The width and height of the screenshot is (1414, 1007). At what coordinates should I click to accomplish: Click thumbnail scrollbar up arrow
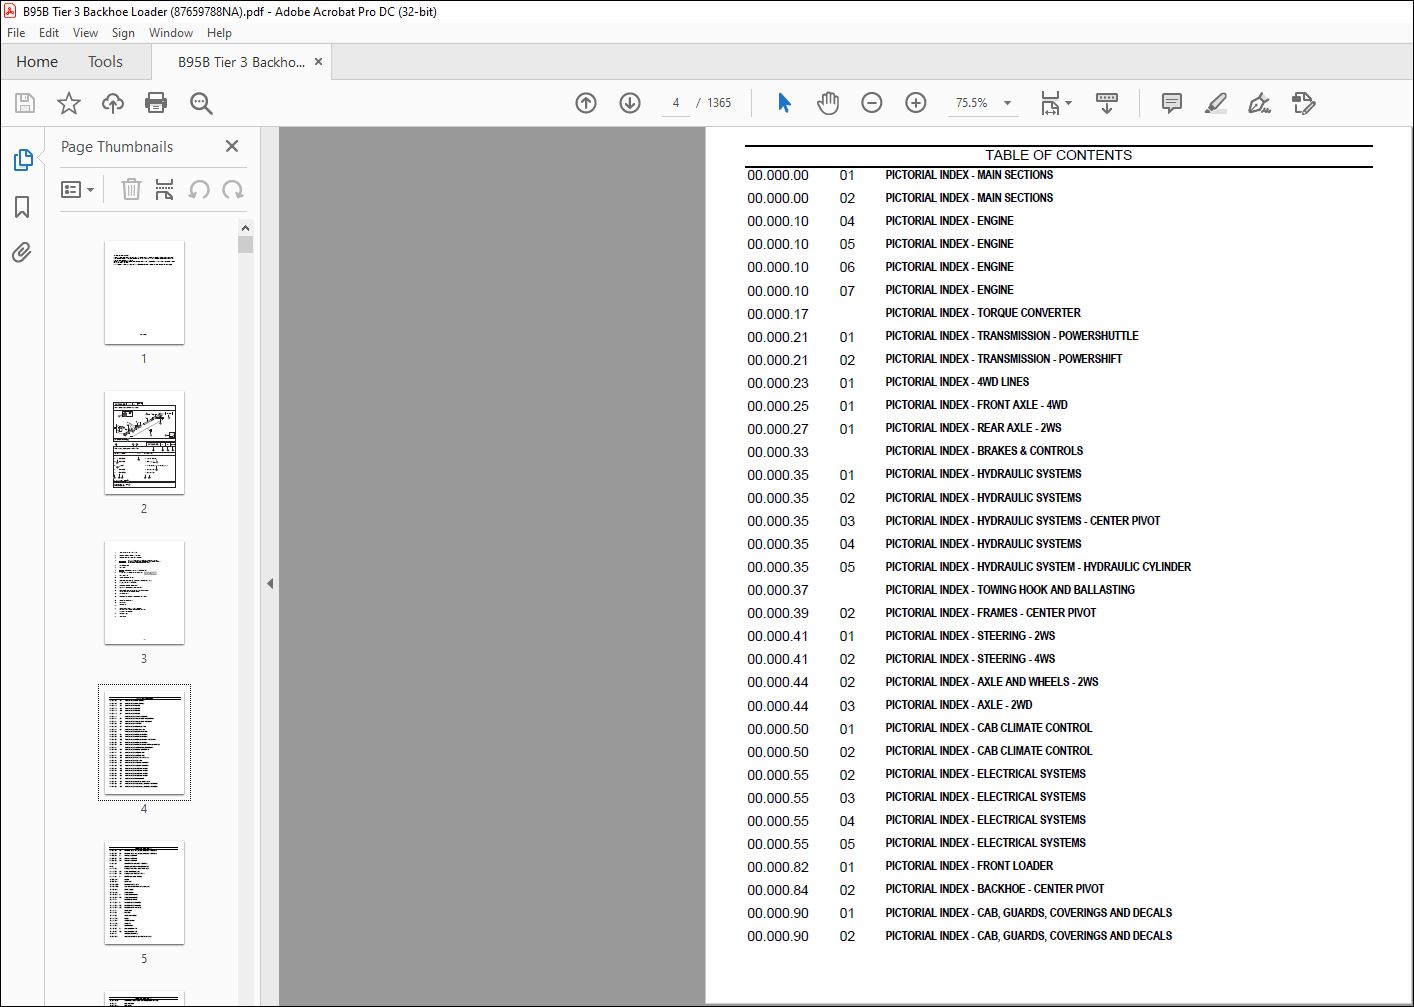pos(246,228)
